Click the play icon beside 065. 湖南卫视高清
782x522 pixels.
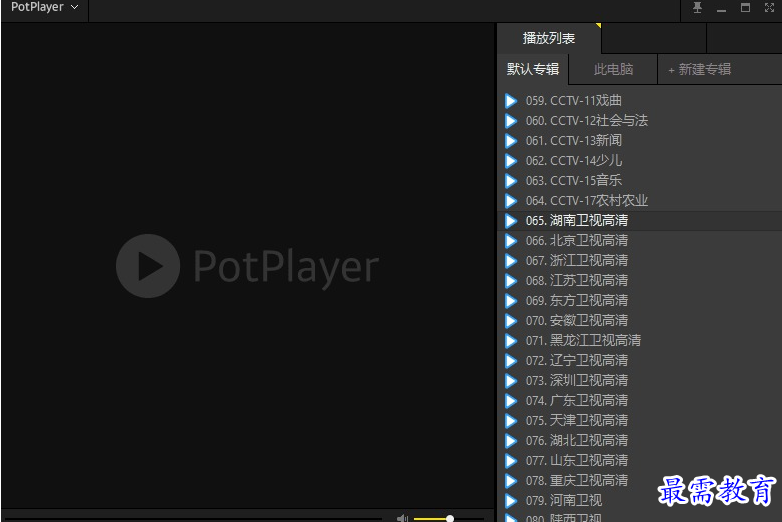tap(511, 220)
